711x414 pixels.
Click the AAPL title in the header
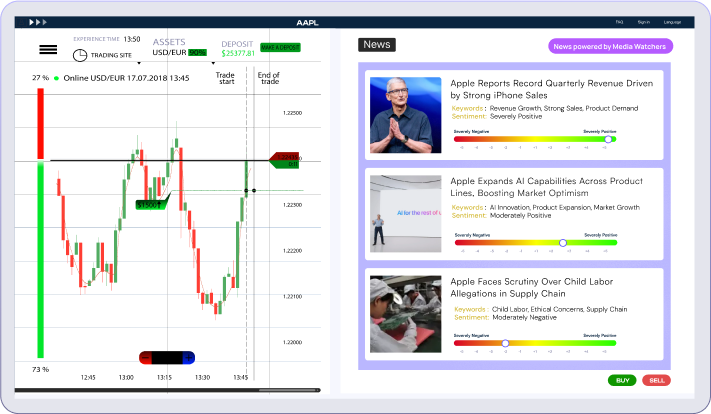tap(307, 22)
